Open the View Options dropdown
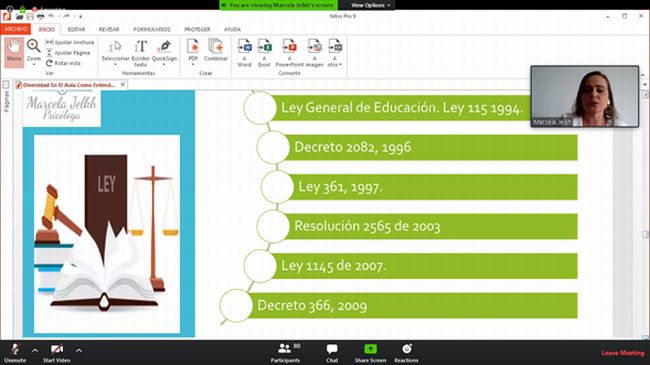Image resolution: width=650 pixels, height=365 pixels. point(368,5)
